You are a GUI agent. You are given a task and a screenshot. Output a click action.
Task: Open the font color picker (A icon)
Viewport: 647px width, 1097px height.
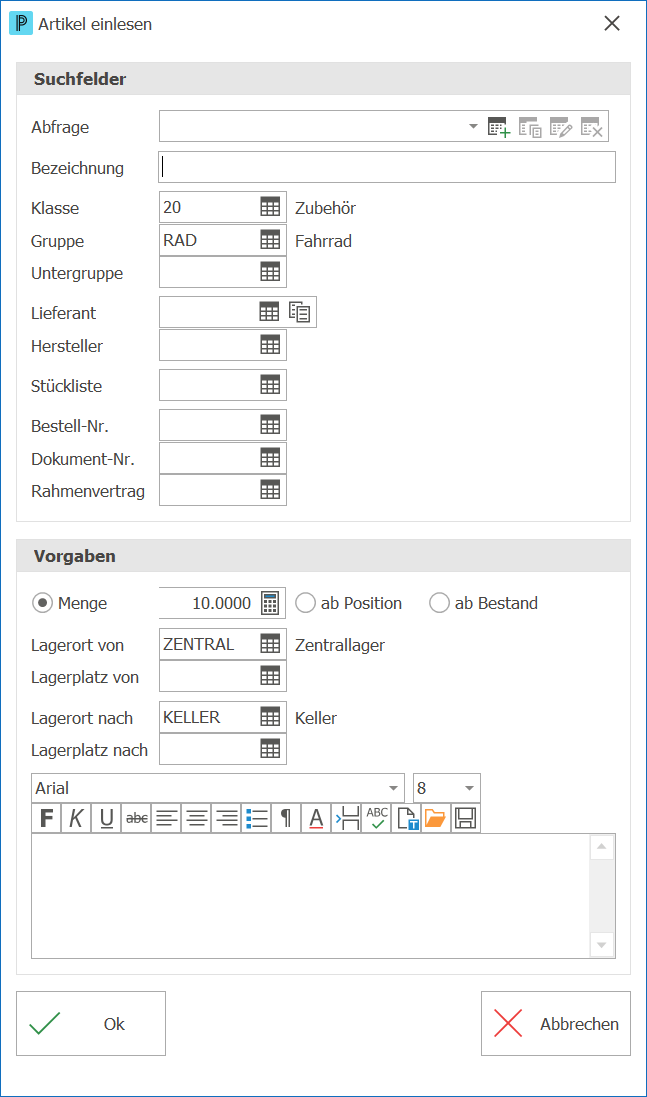tap(316, 818)
